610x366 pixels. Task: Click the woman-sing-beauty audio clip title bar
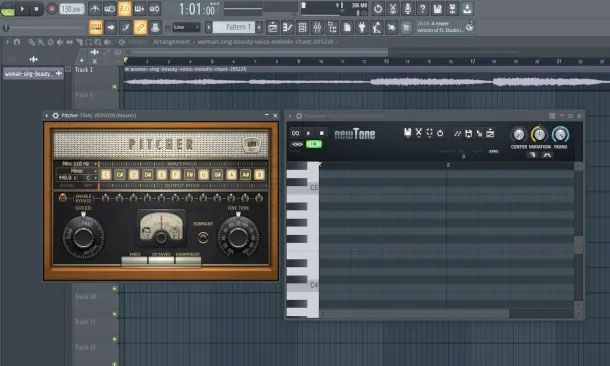click(366, 69)
